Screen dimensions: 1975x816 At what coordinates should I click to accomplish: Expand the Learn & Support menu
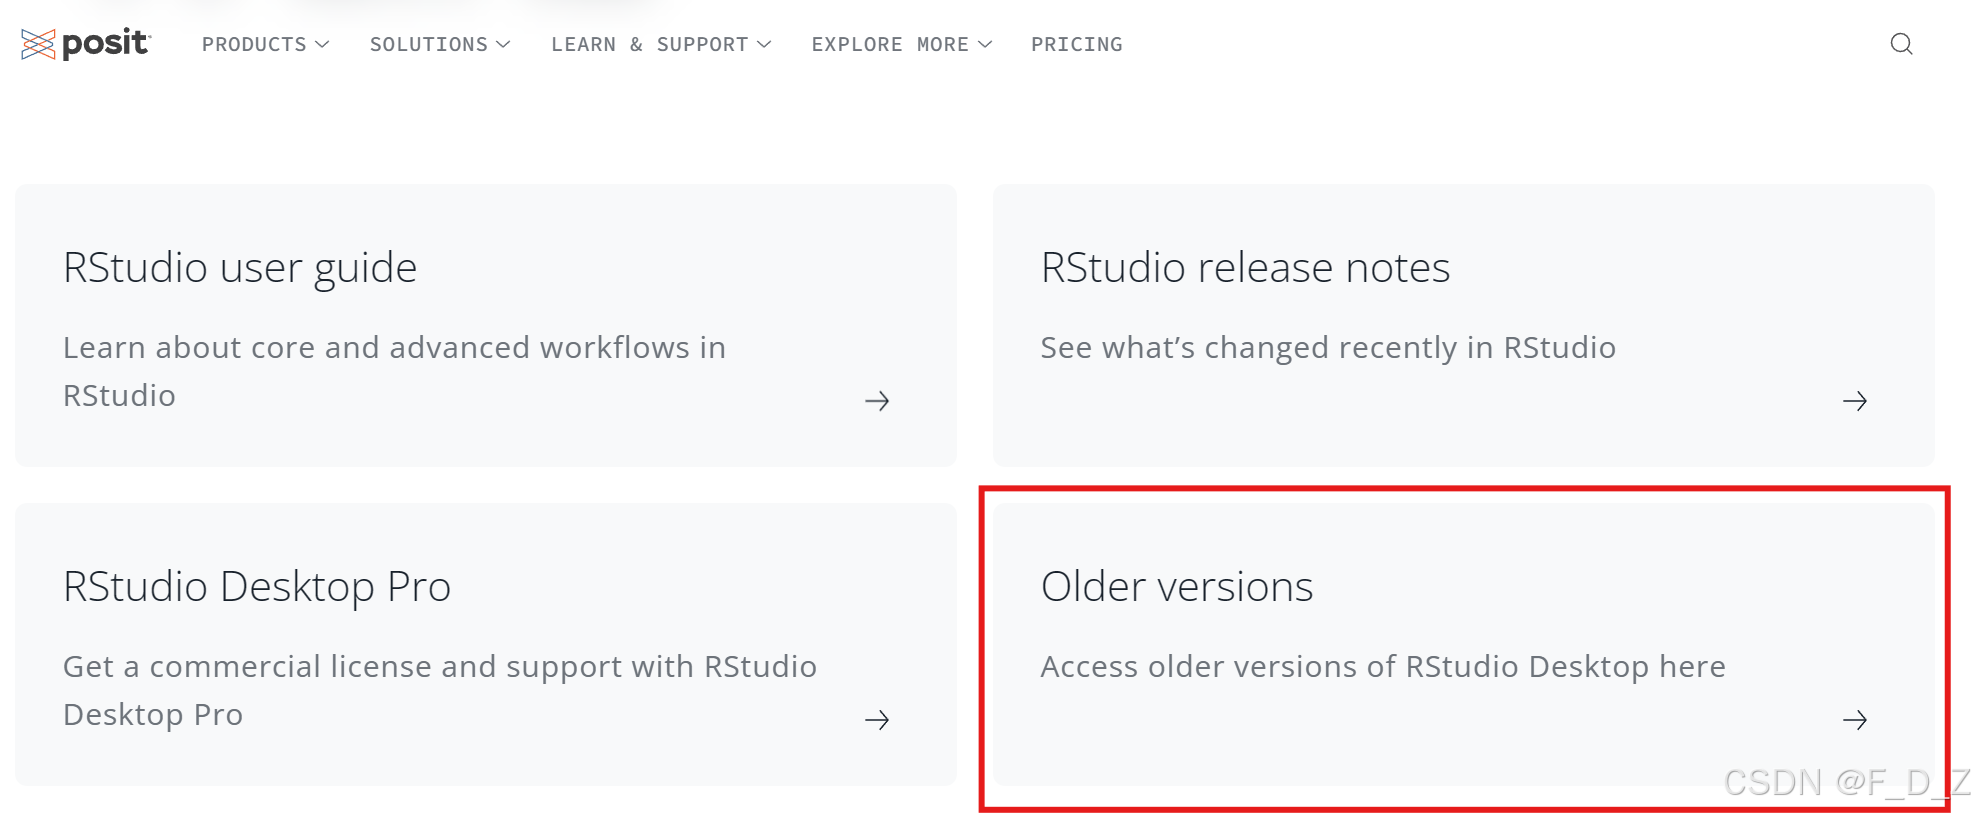point(661,44)
